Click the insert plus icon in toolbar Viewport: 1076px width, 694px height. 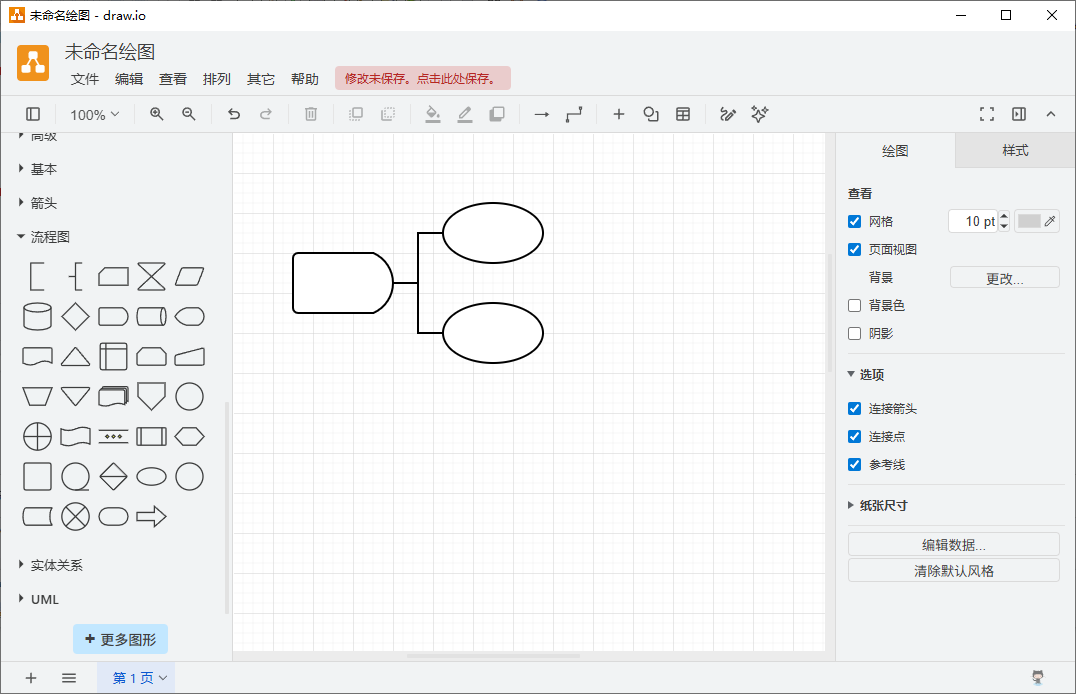(619, 114)
